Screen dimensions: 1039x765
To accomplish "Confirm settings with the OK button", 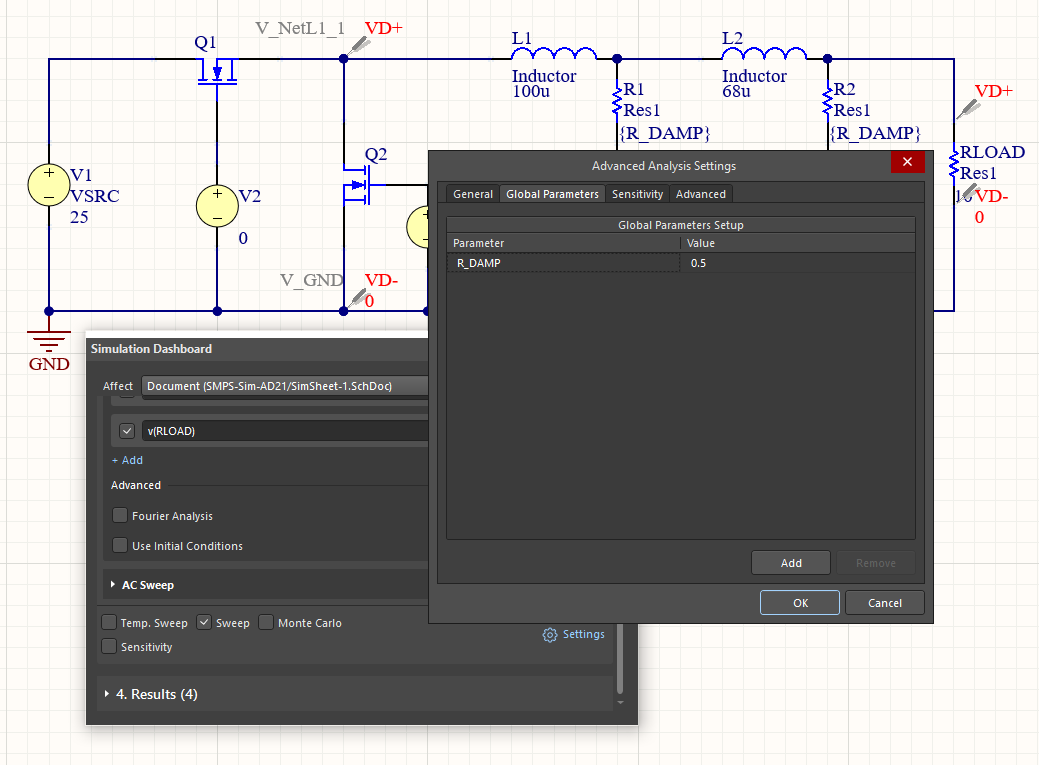I will tap(799, 602).
